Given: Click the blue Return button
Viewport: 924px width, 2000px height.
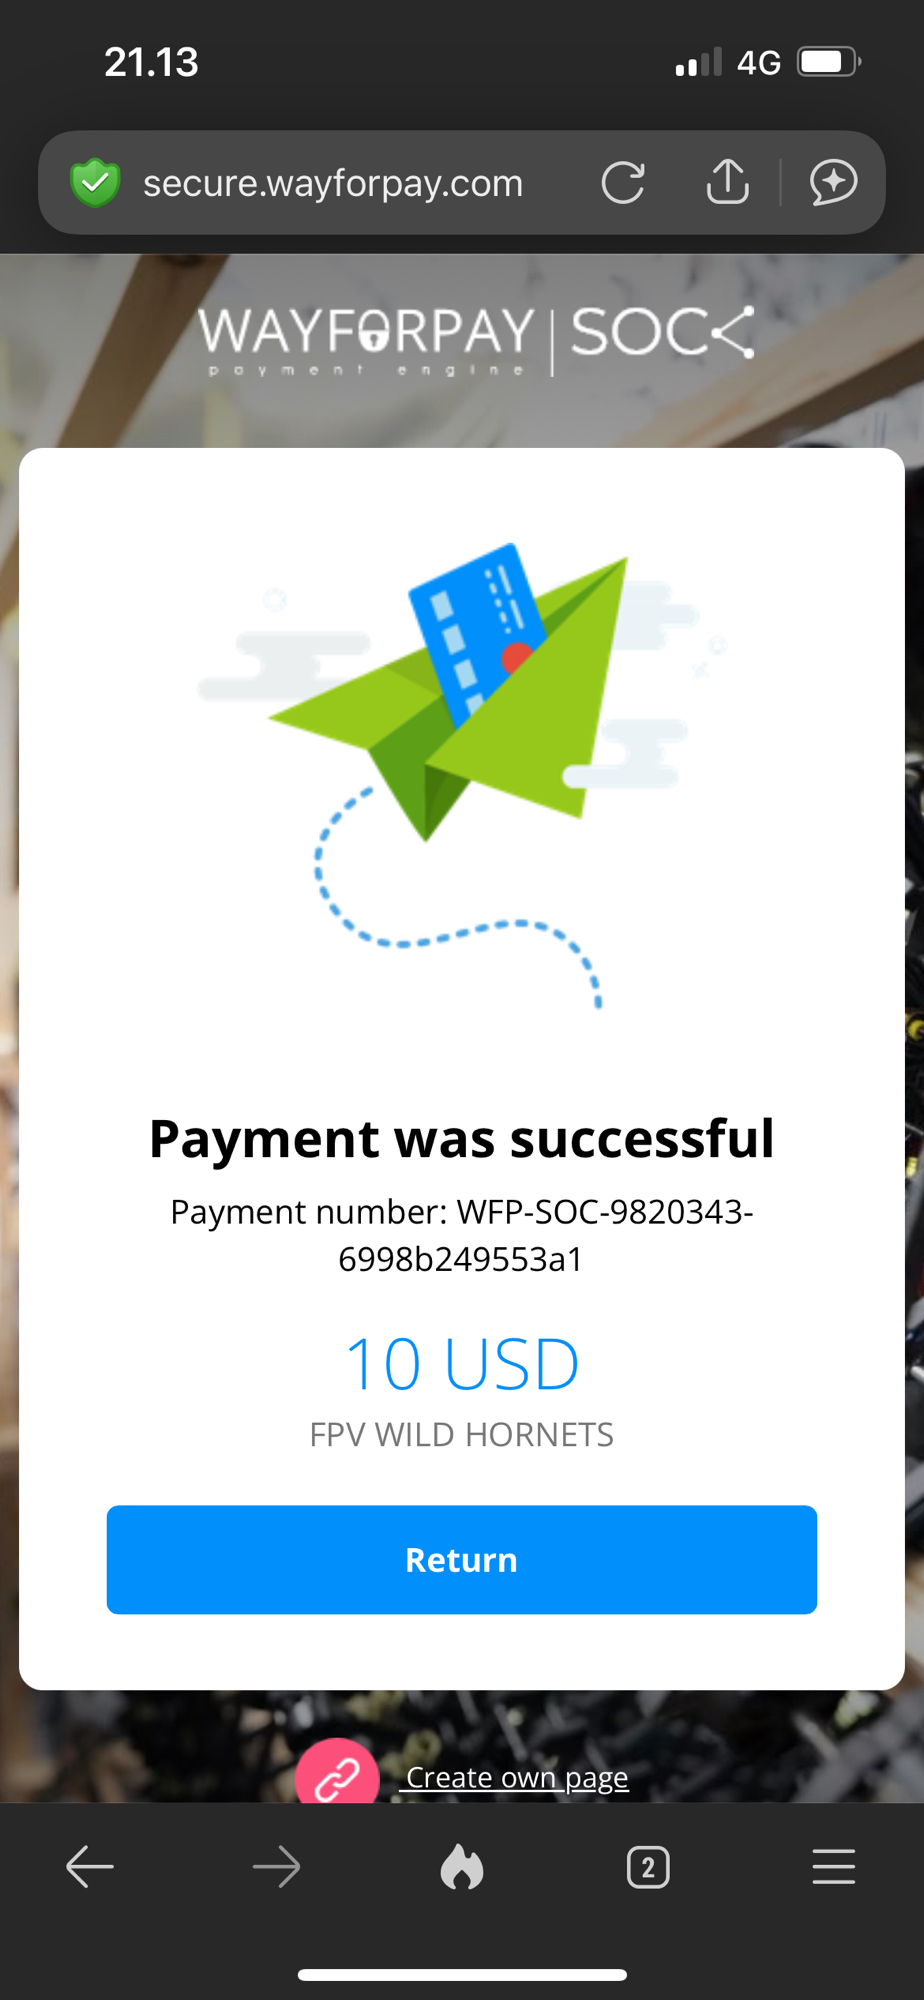Looking at the screenshot, I should coord(462,1560).
